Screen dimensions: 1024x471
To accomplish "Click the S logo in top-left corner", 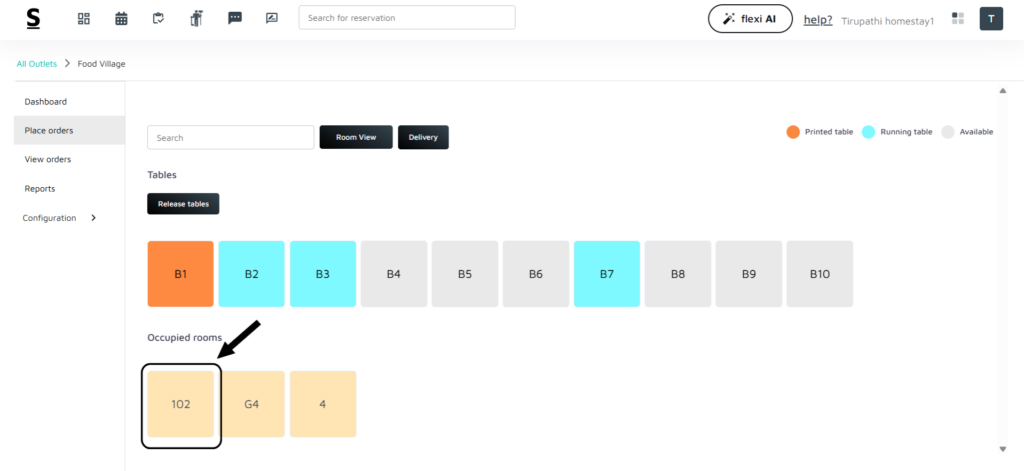I will [33, 18].
